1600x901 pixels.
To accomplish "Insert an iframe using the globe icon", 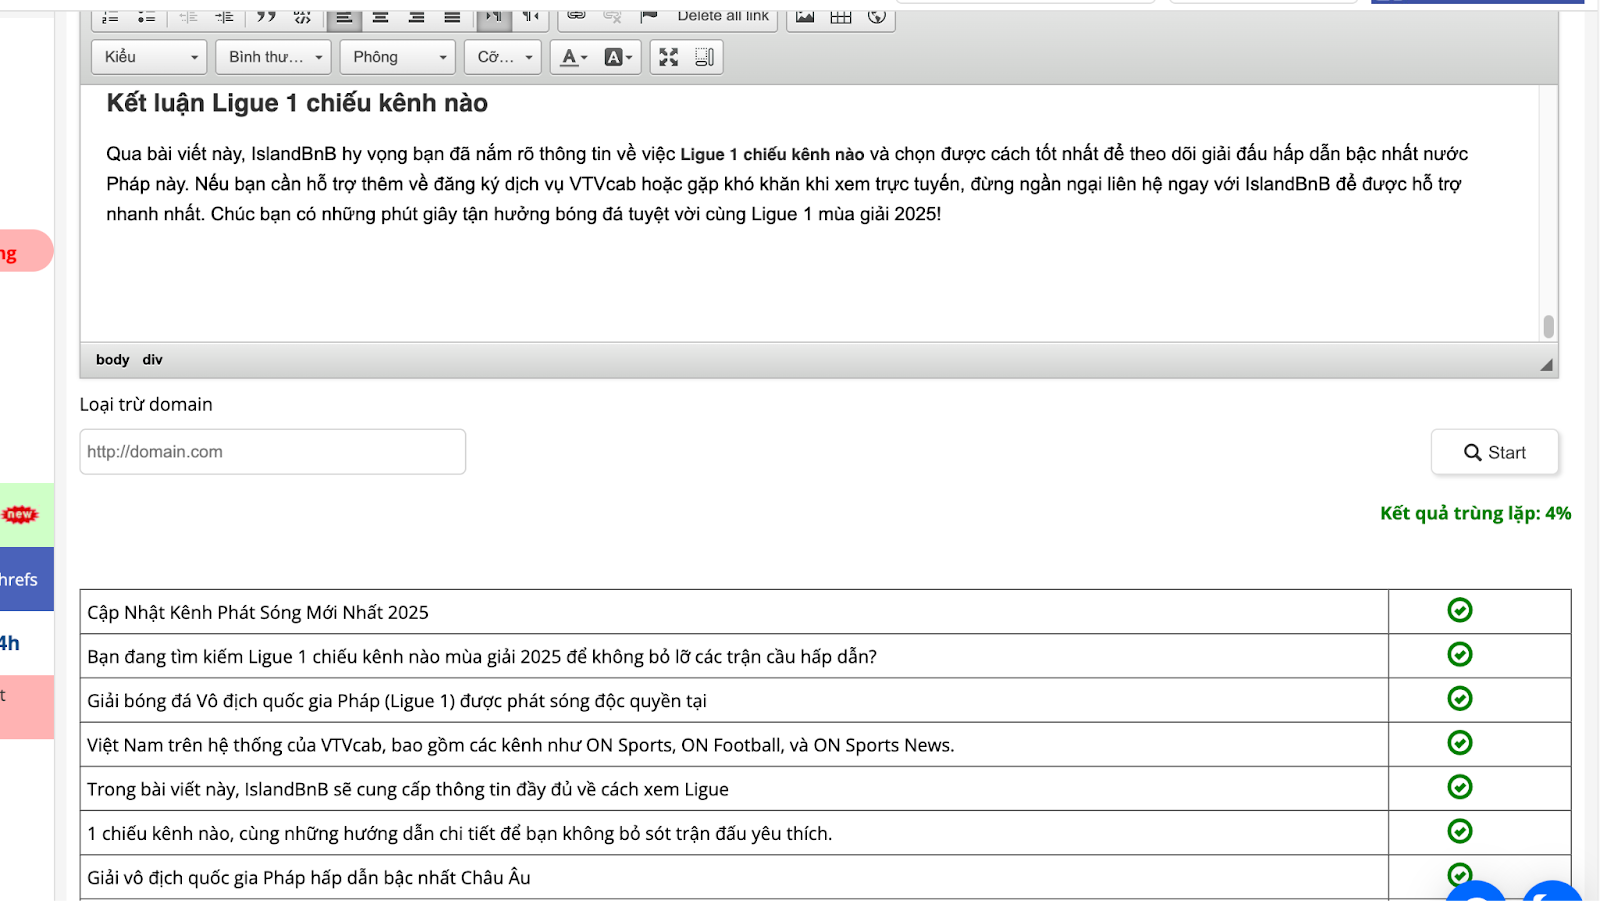I will (x=877, y=17).
